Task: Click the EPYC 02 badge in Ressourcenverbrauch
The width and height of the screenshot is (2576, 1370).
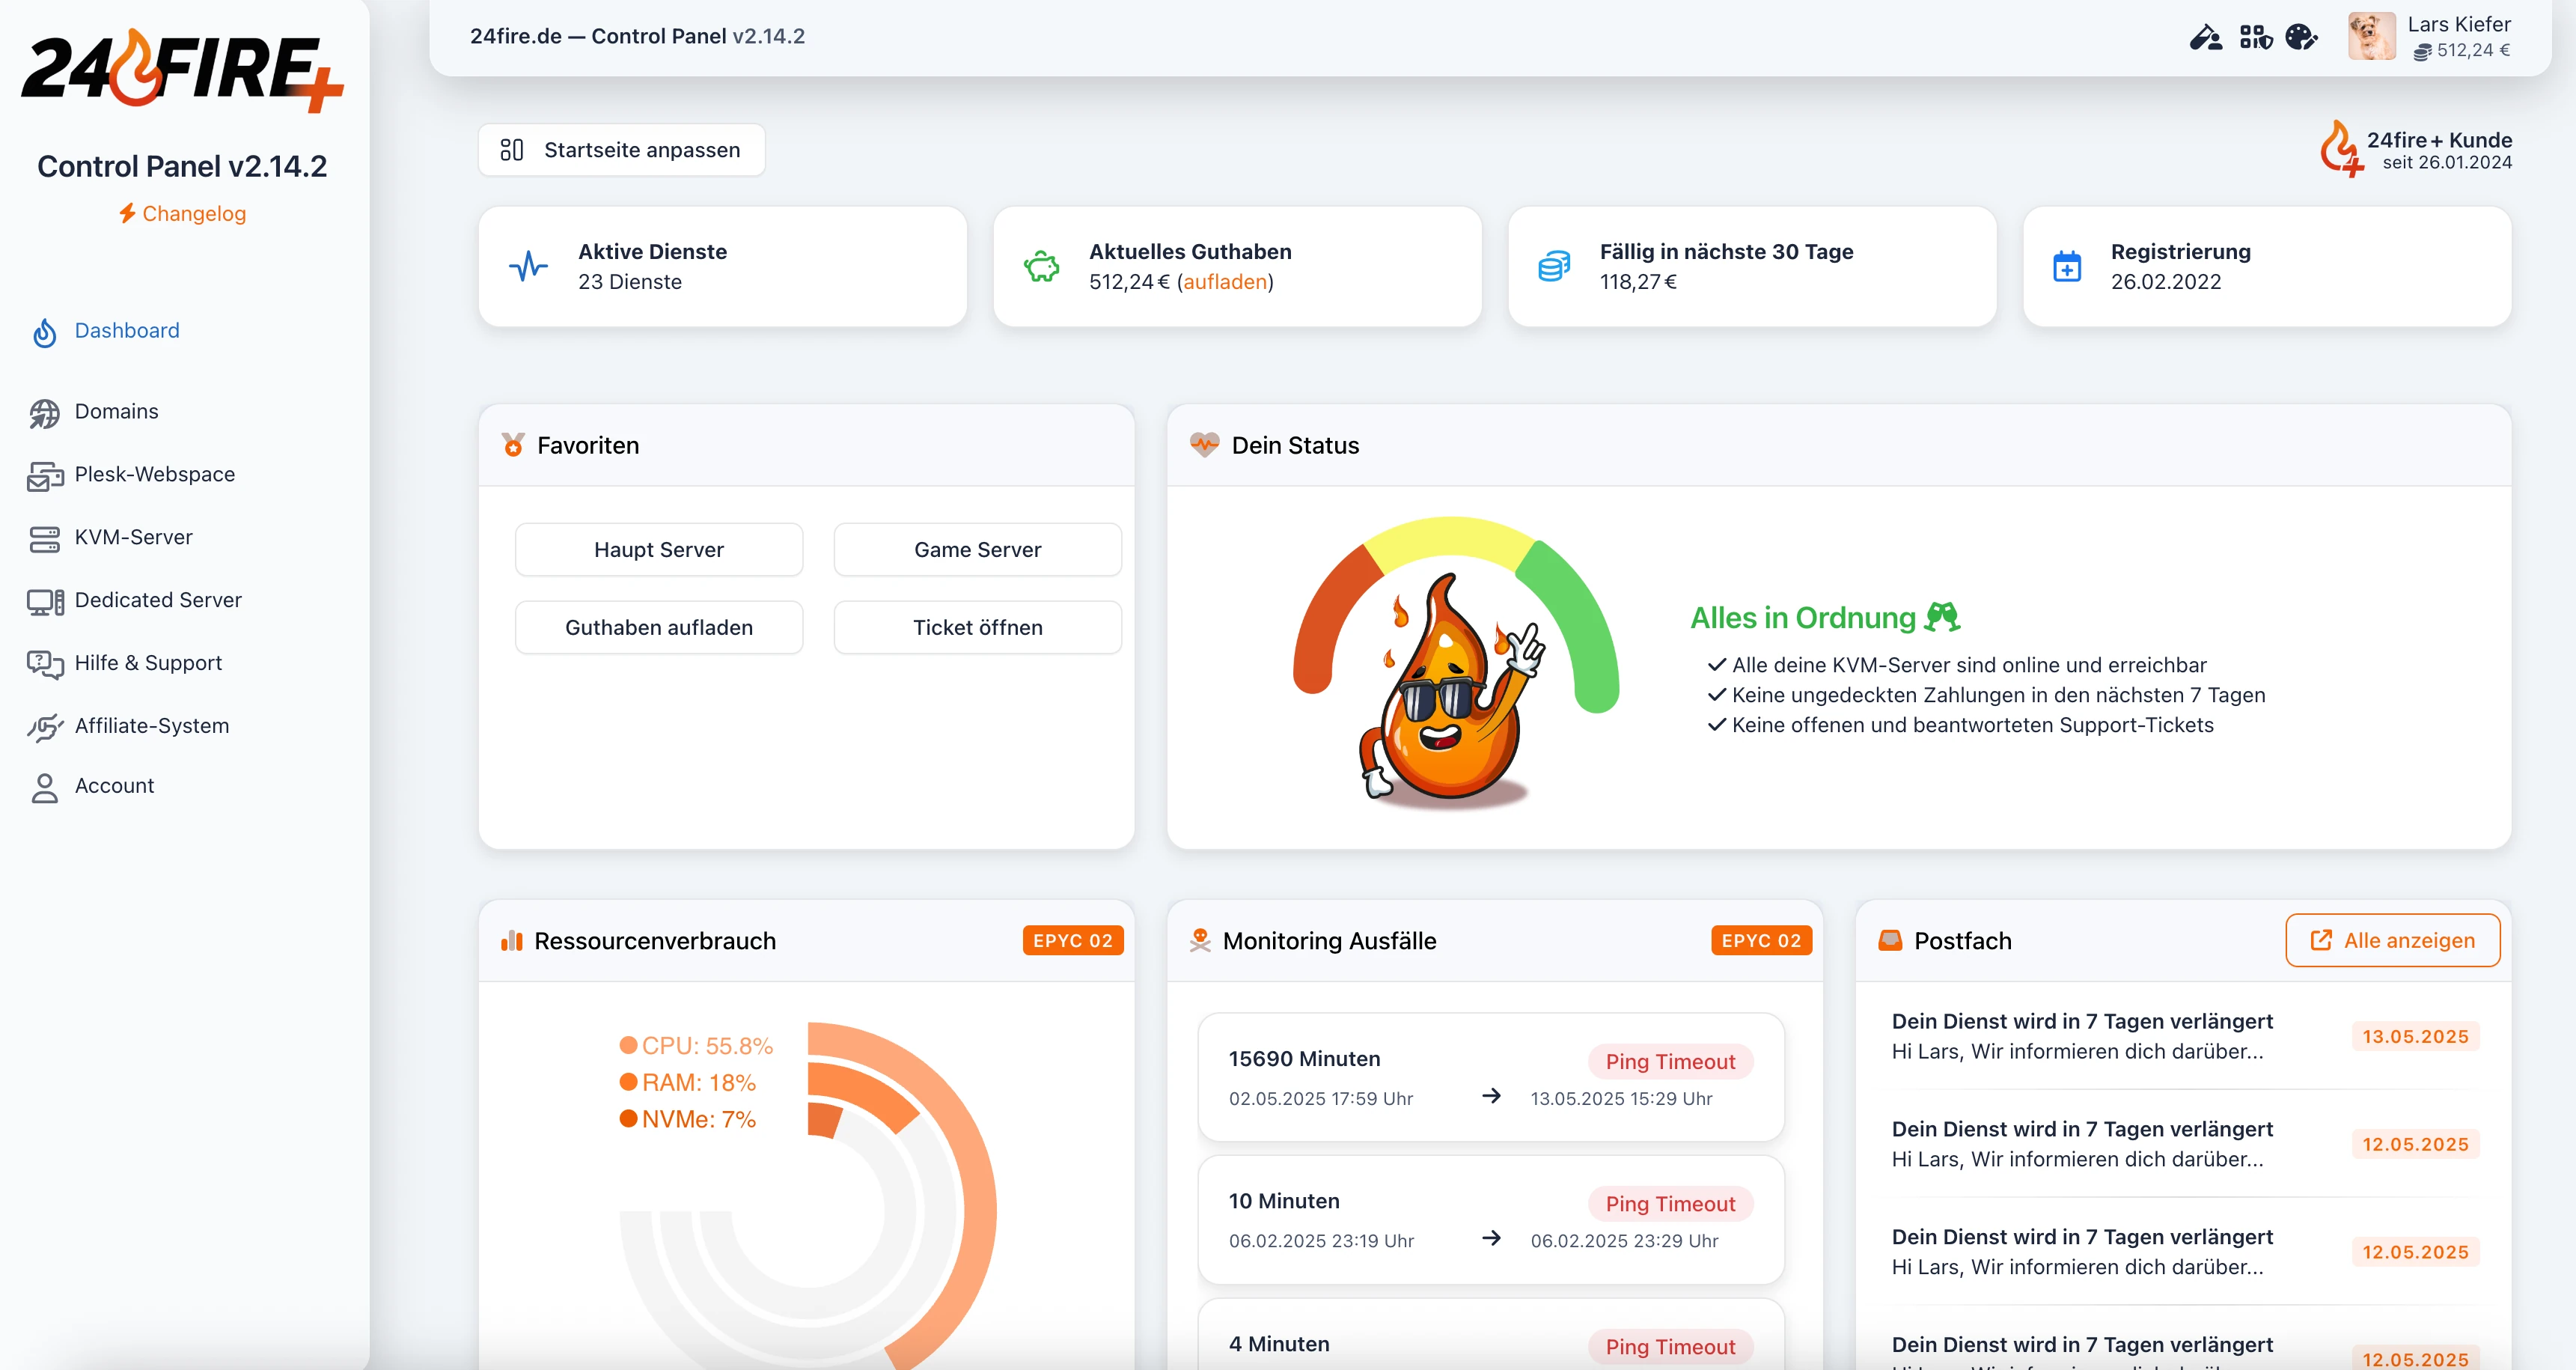Action: coord(1072,941)
